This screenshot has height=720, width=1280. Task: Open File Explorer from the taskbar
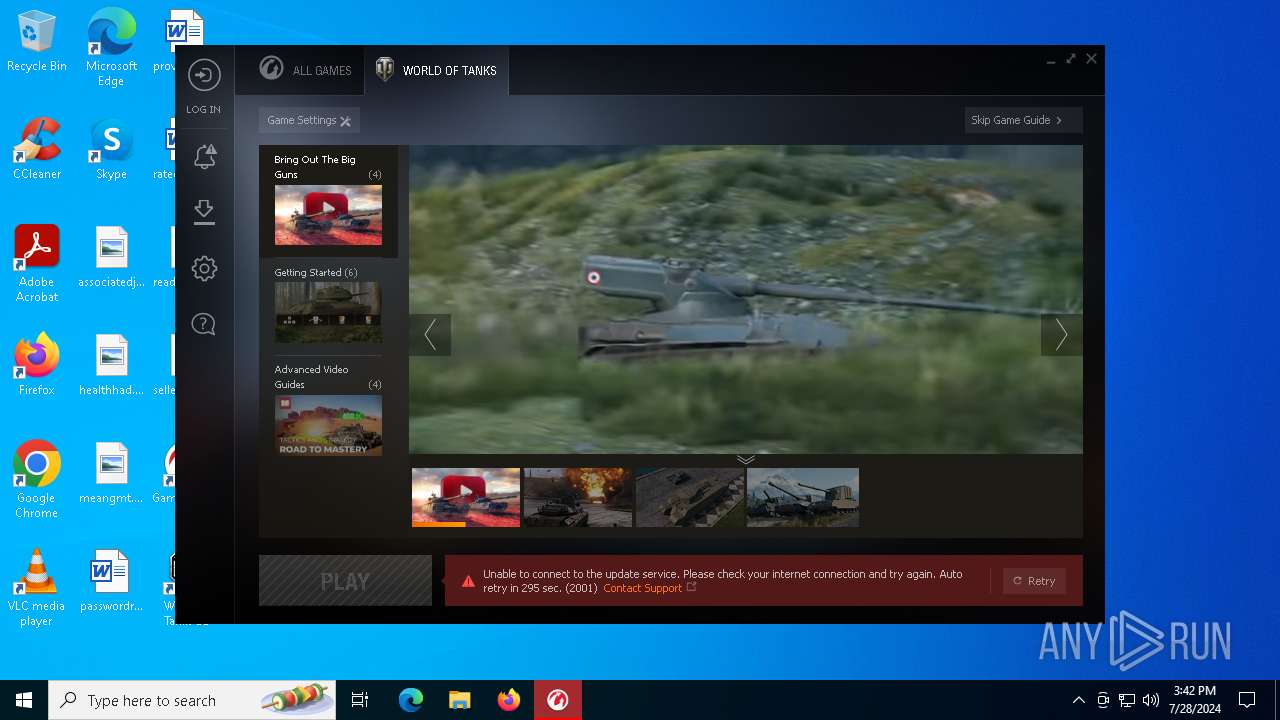[460, 700]
